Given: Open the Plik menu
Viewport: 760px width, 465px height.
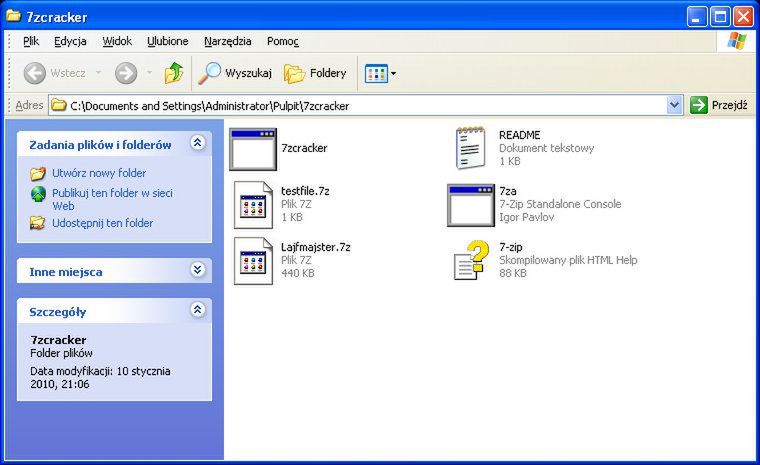Looking at the screenshot, I should pyautogui.click(x=31, y=41).
